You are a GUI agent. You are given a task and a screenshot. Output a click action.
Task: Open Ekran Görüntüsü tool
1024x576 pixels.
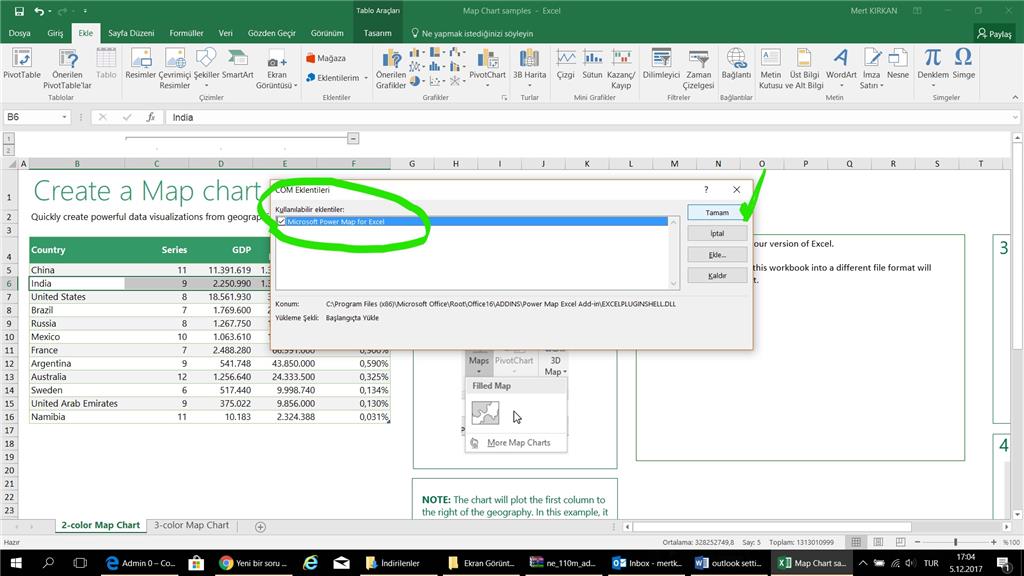coord(276,69)
